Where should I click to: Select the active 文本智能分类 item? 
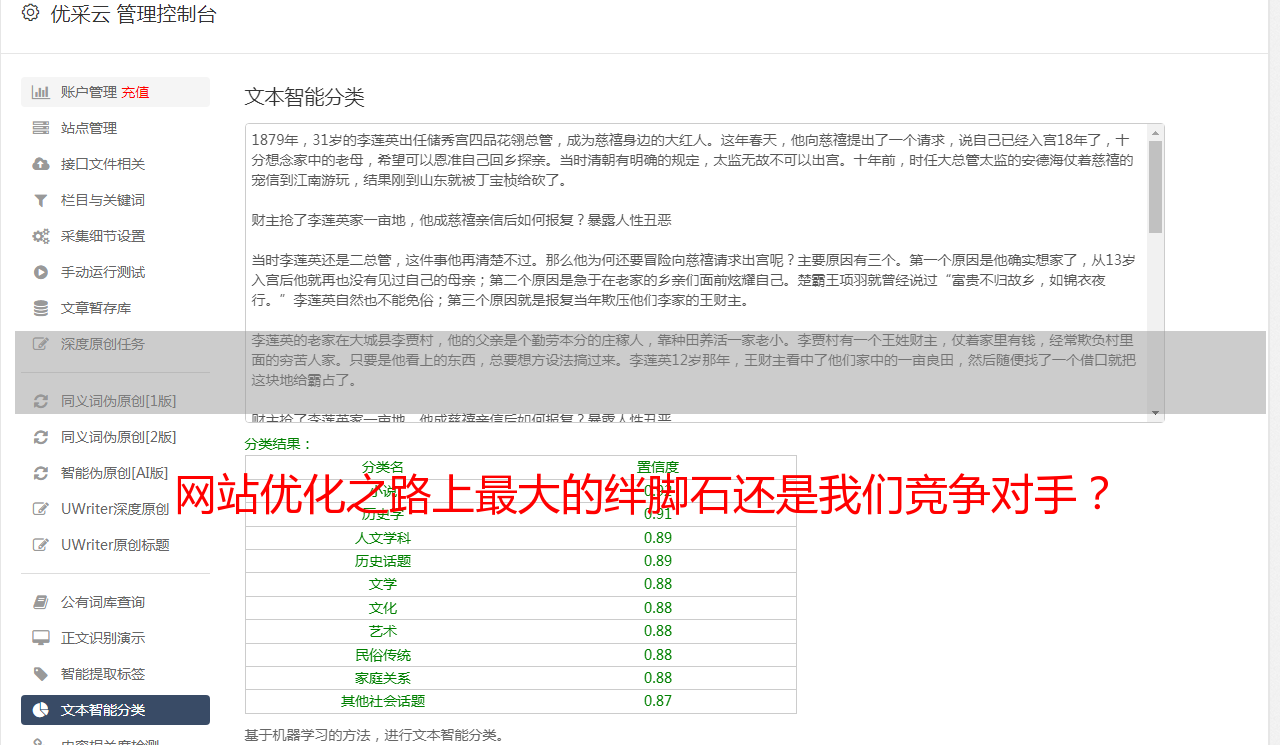point(115,710)
